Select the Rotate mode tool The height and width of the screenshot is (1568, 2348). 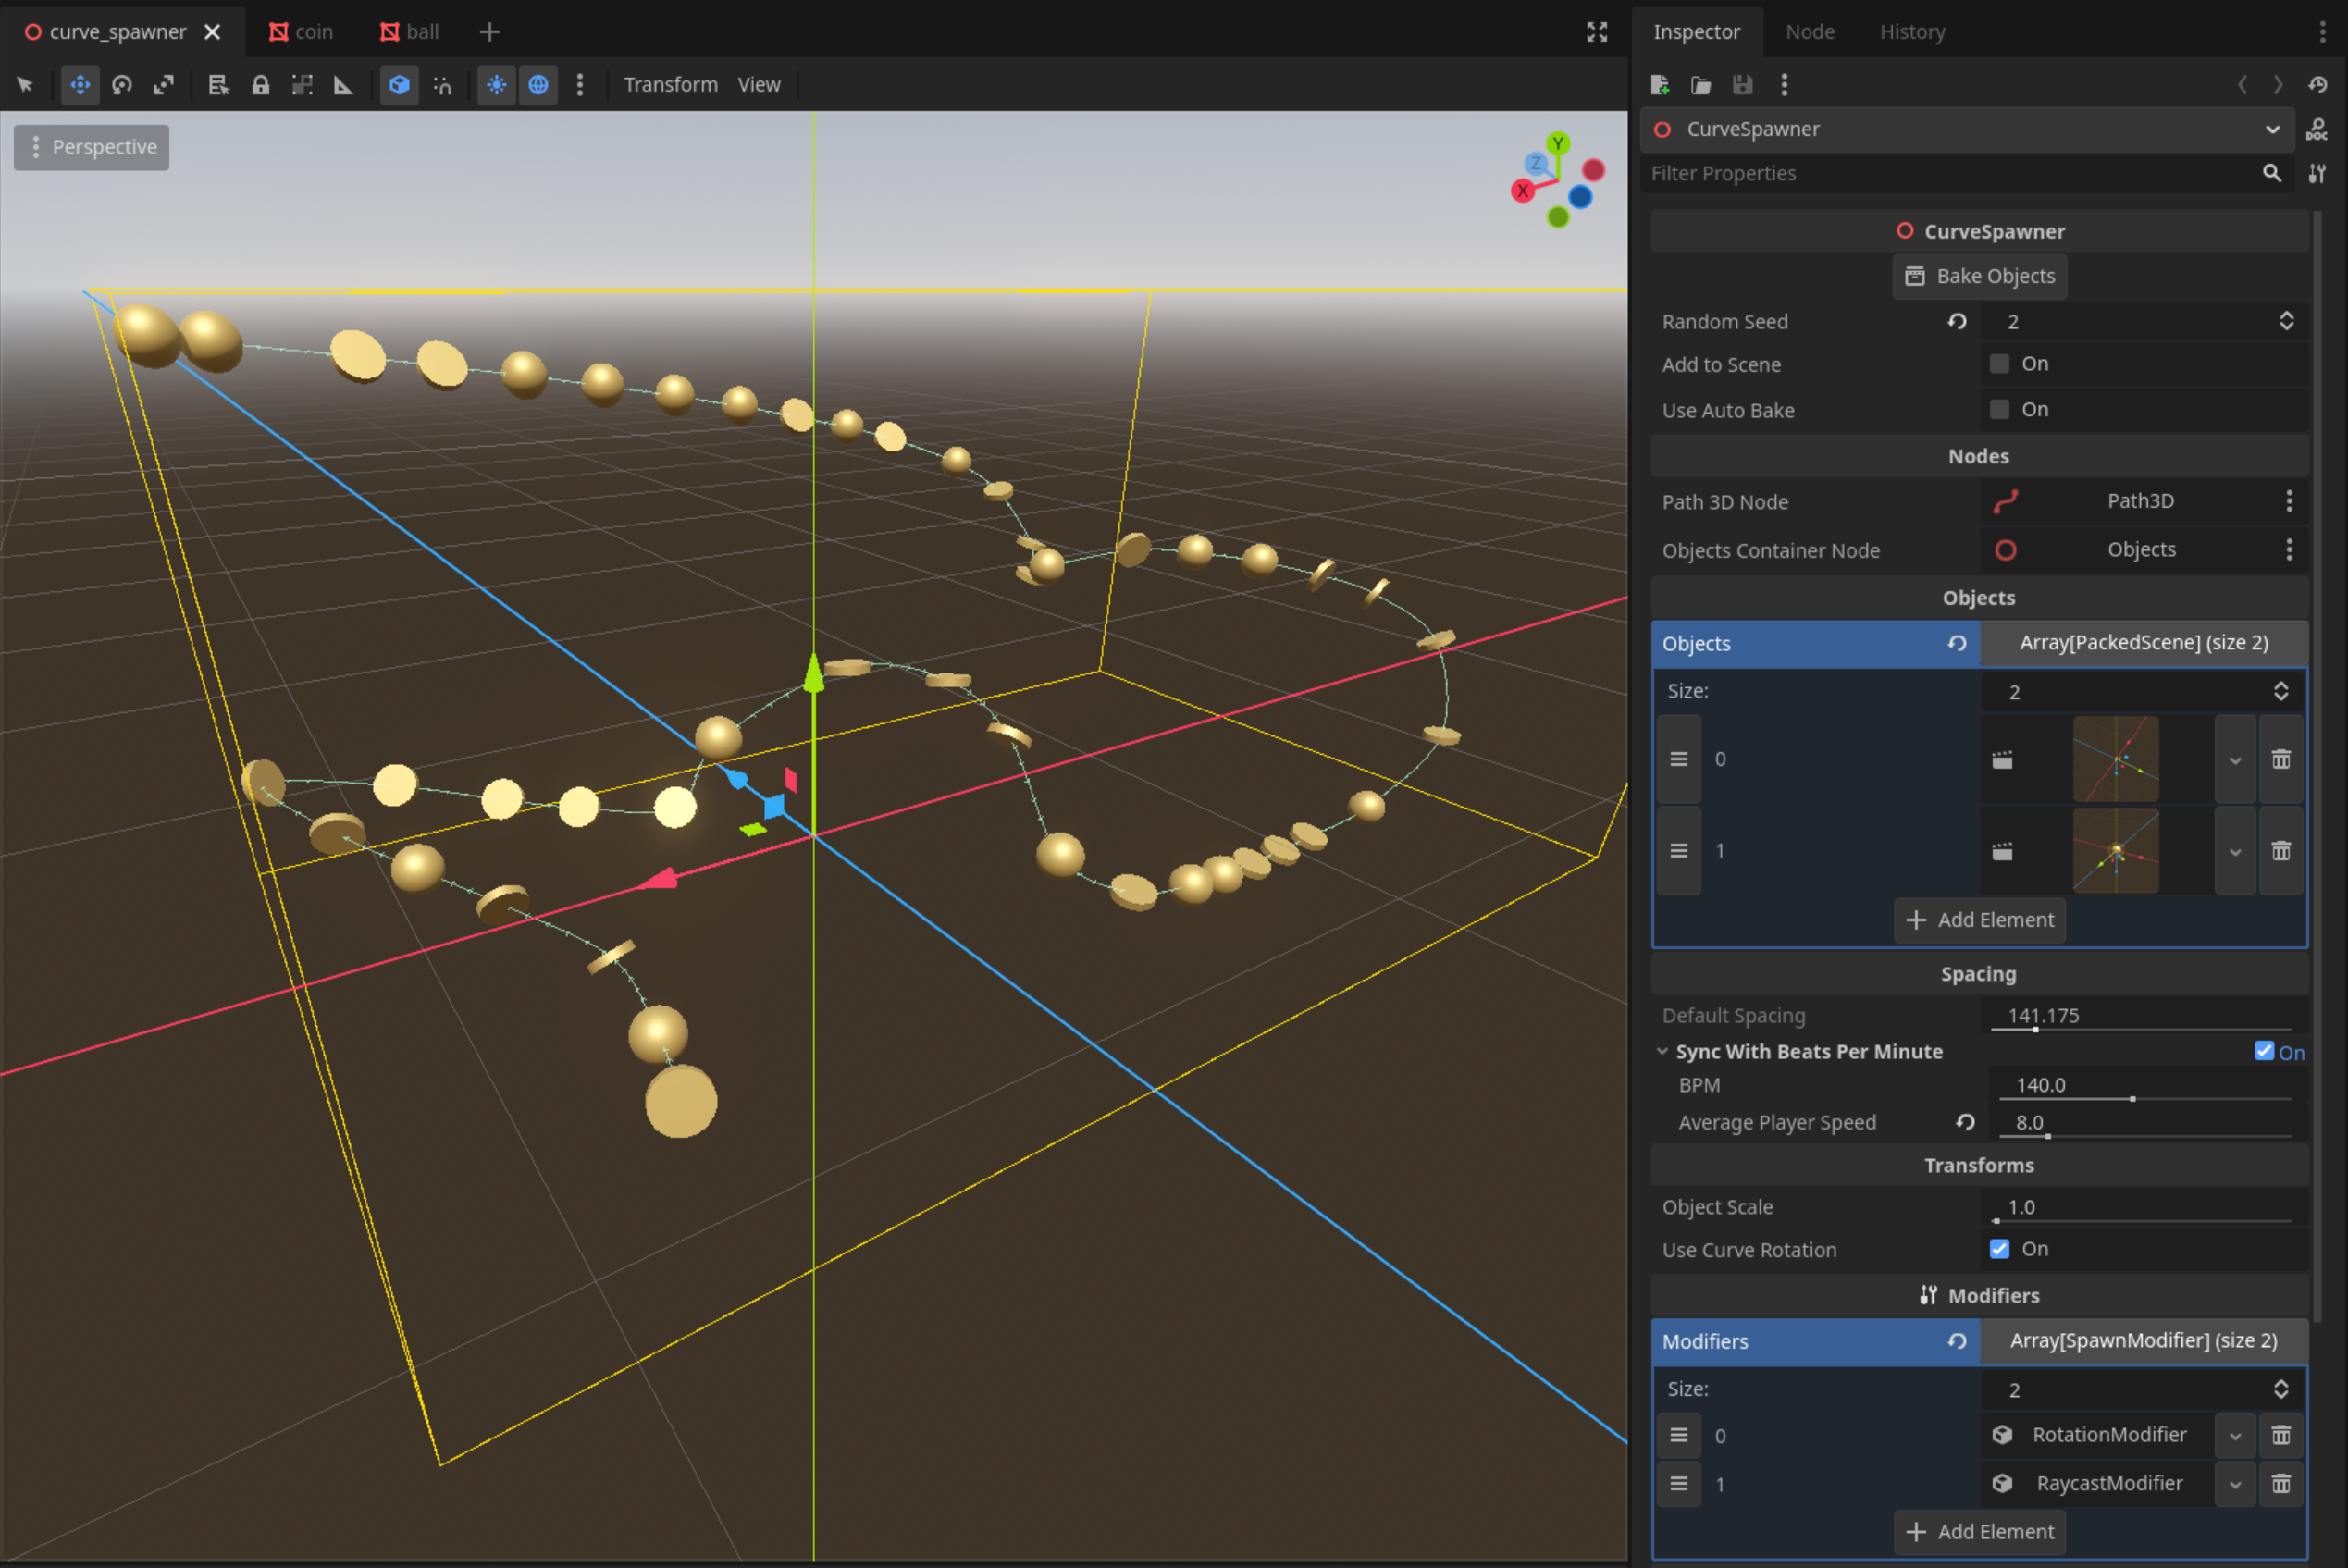point(122,85)
